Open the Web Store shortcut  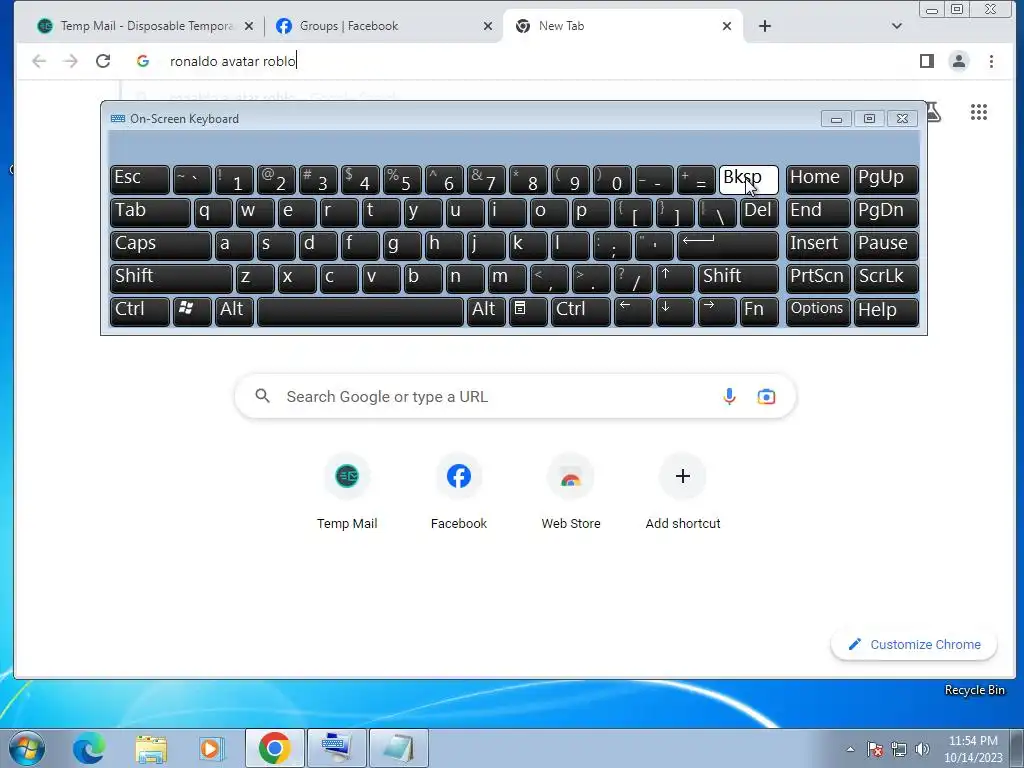pyautogui.click(x=571, y=491)
